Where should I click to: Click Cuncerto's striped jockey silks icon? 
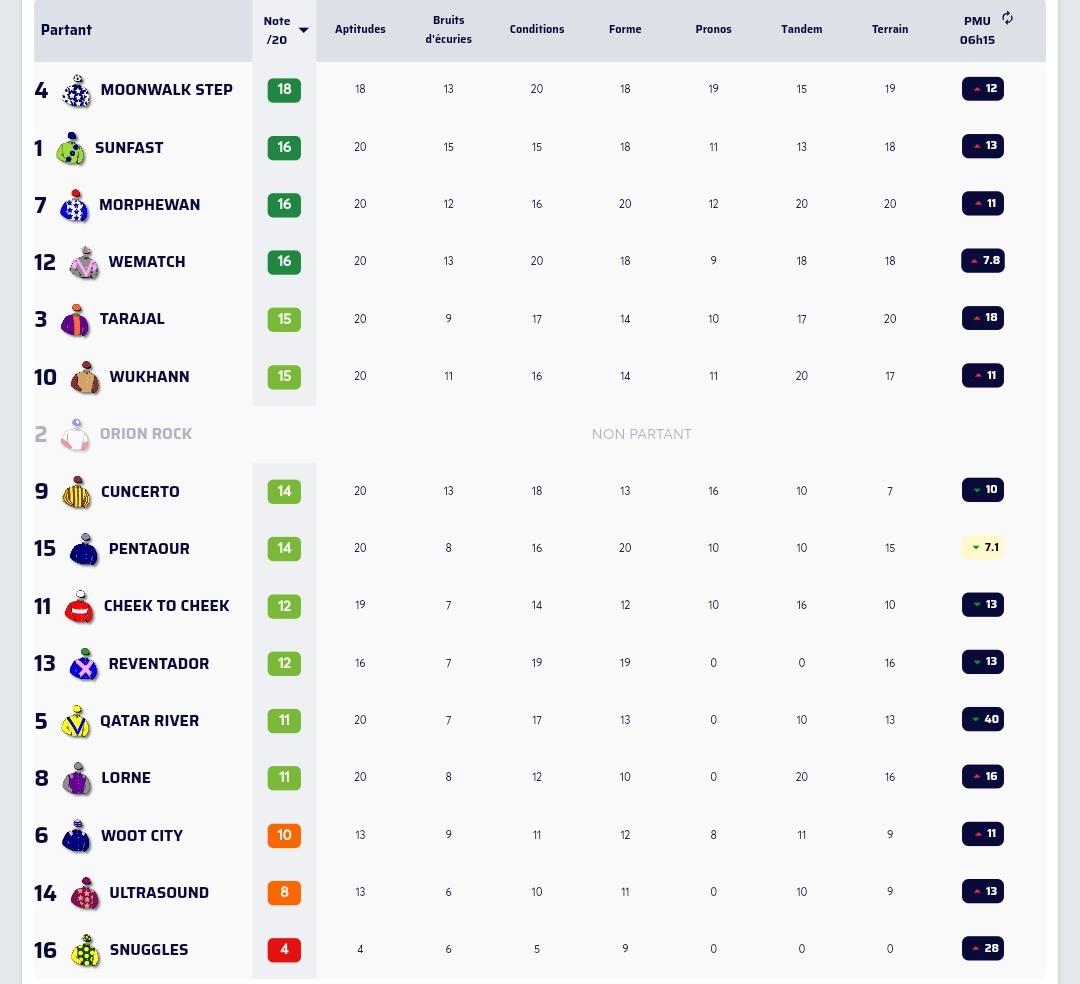click(x=76, y=492)
